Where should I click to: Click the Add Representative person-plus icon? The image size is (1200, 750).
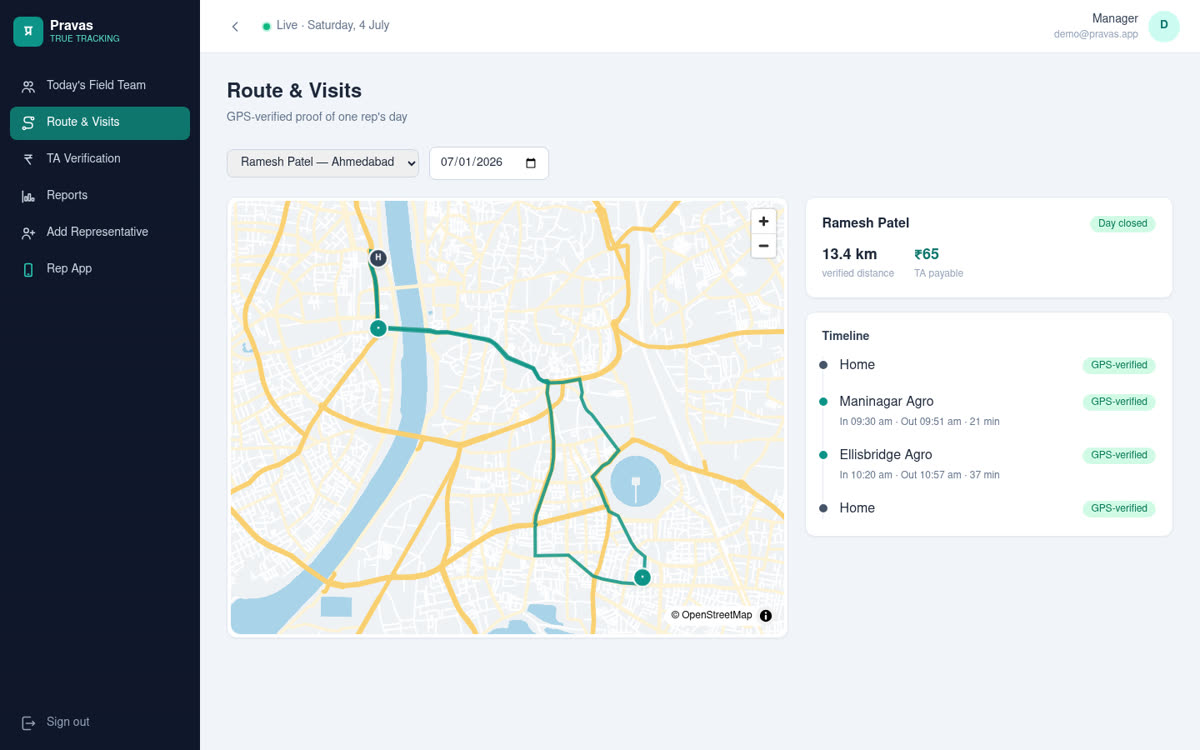[28, 232]
